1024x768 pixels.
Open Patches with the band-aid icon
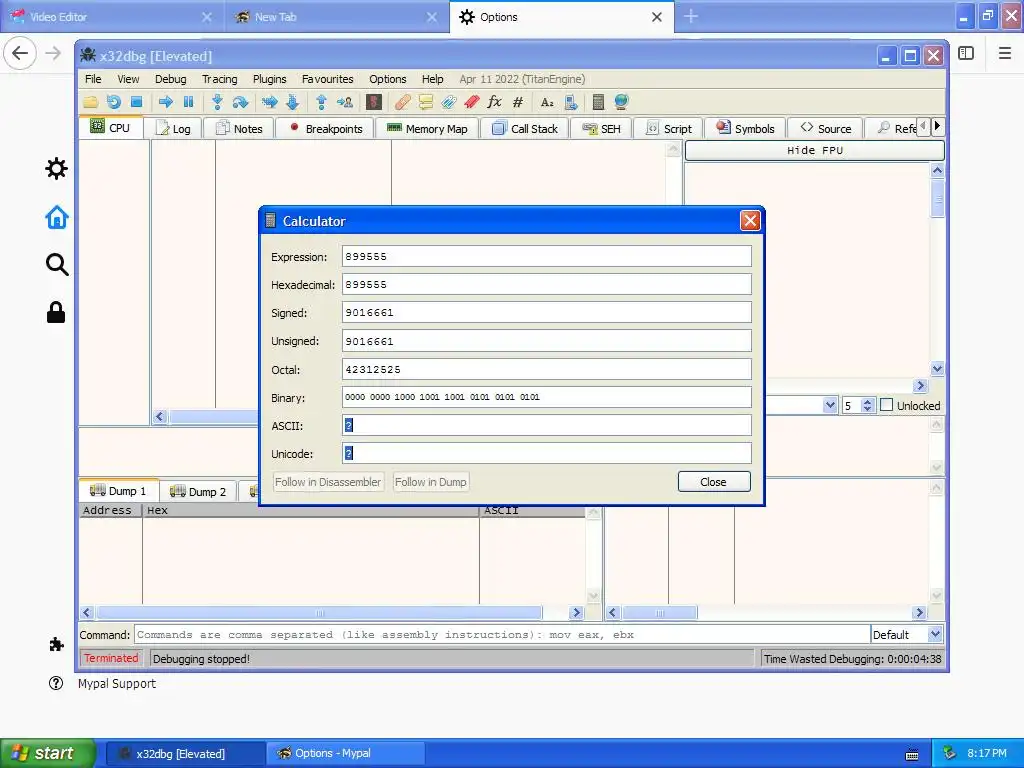pos(402,102)
